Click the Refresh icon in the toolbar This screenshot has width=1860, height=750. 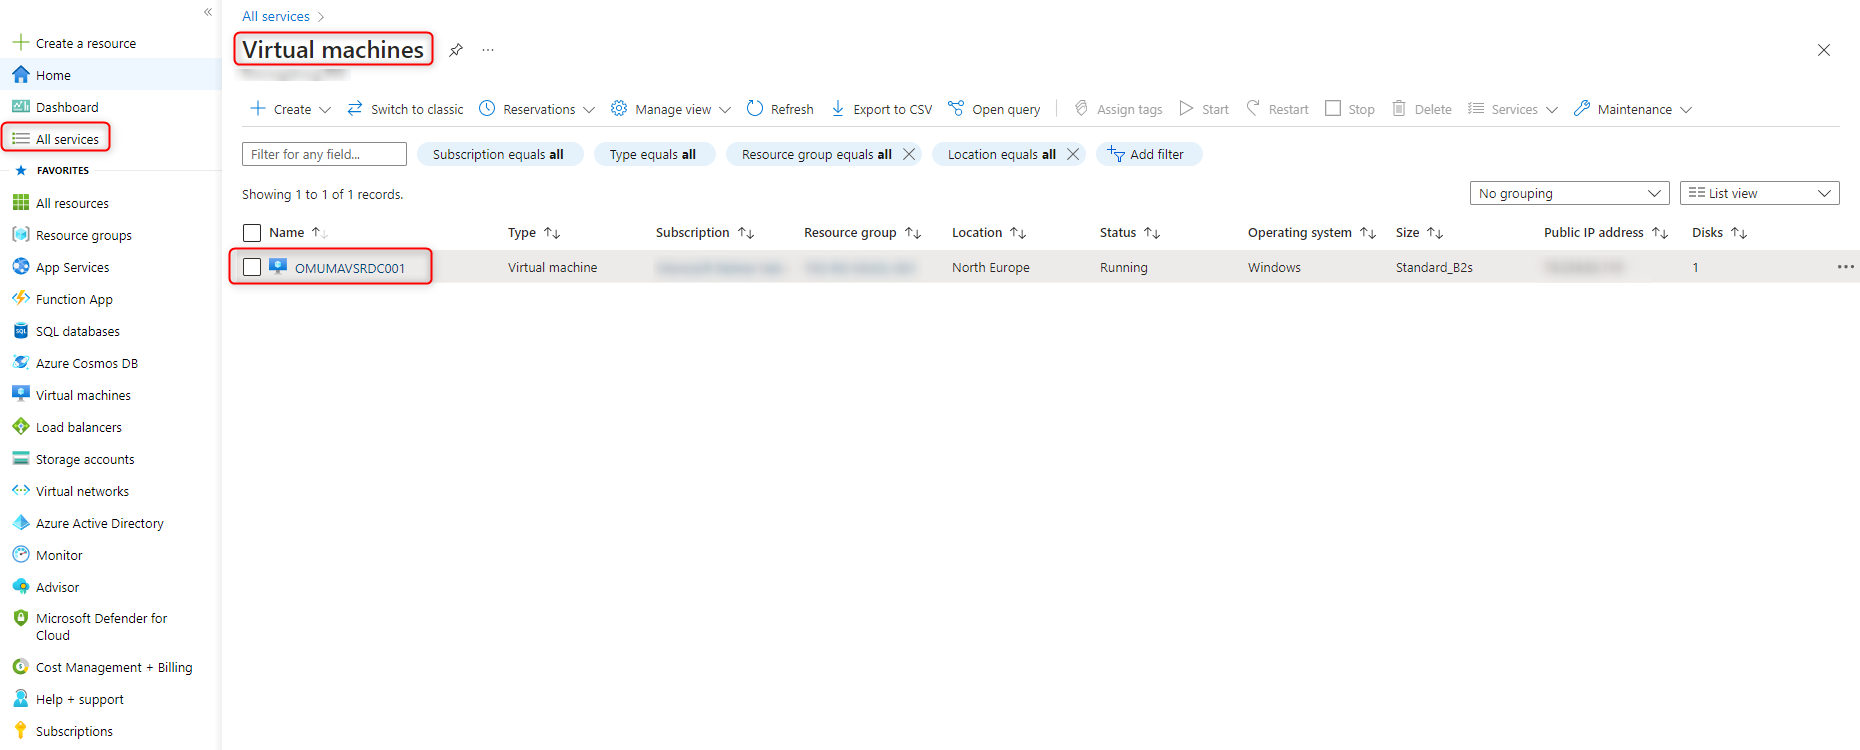[755, 109]
